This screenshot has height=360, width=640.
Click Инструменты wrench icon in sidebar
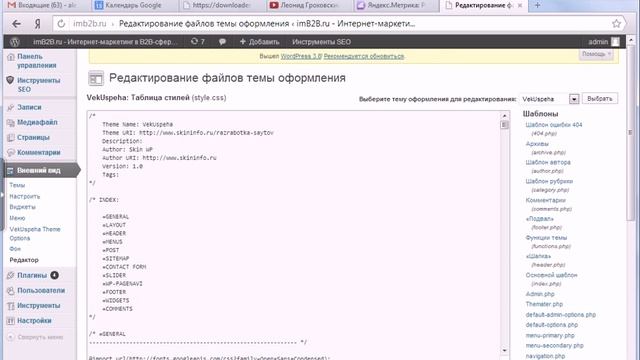[x=11, y=306]
